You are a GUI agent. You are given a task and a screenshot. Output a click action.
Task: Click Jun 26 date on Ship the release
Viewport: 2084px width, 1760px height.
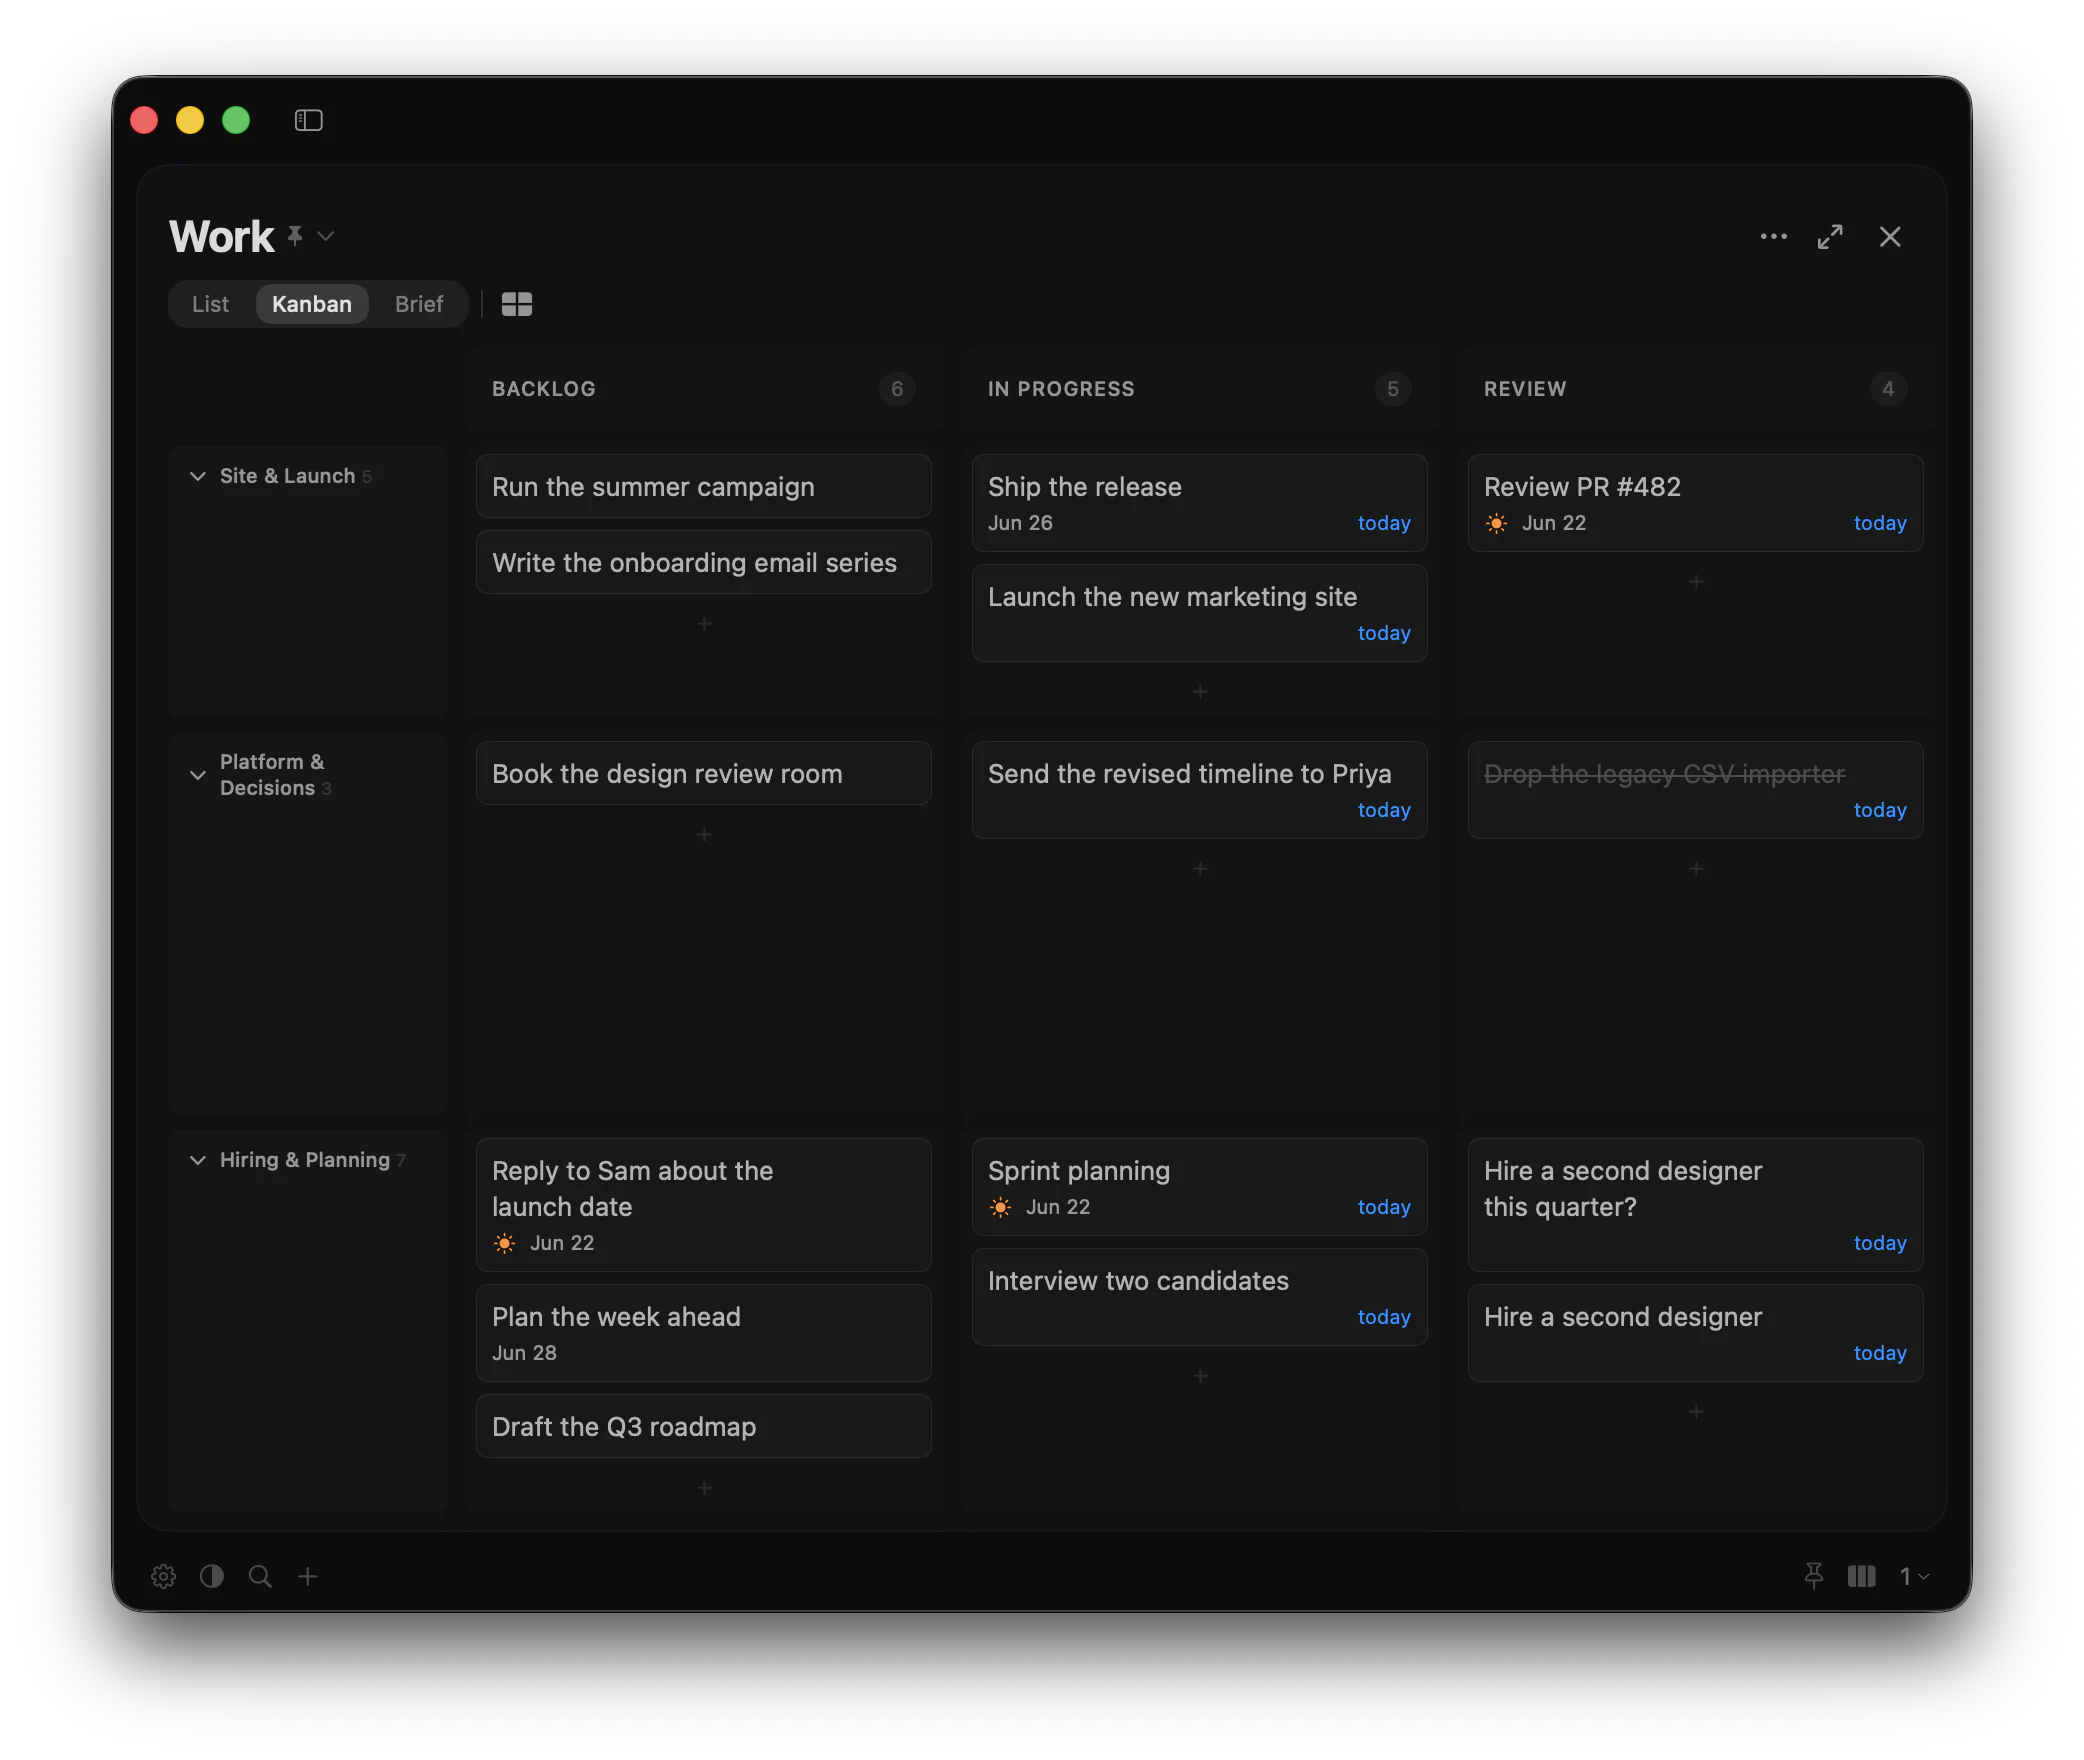tap(1020, 523)
